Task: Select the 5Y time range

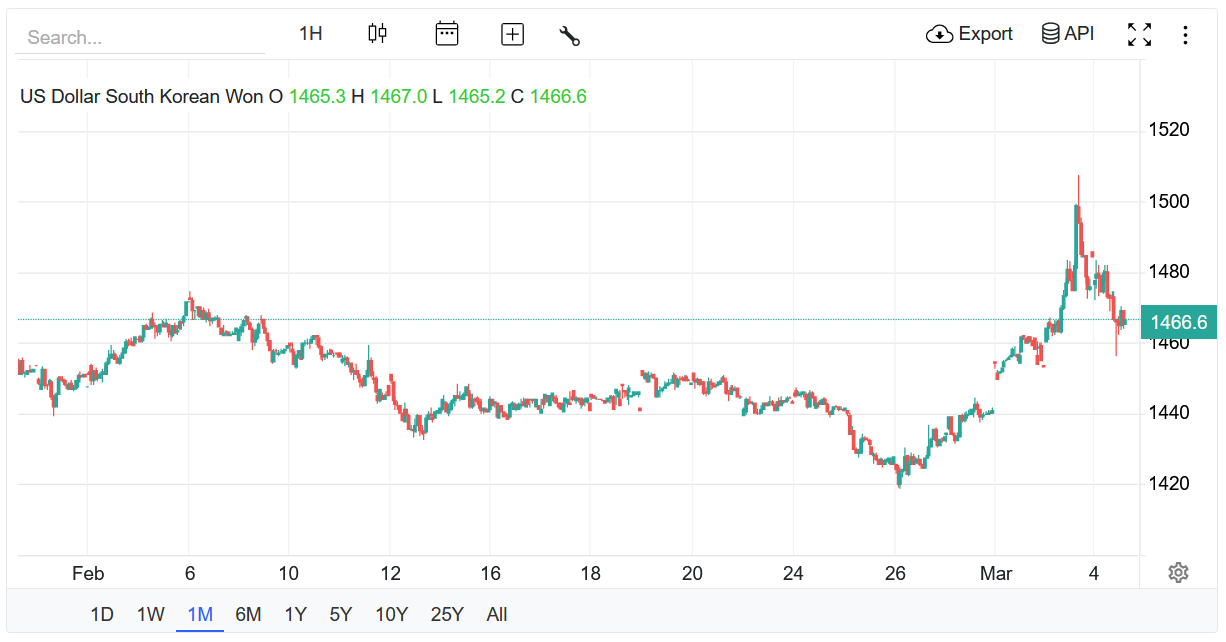Action: coord(341,614)
